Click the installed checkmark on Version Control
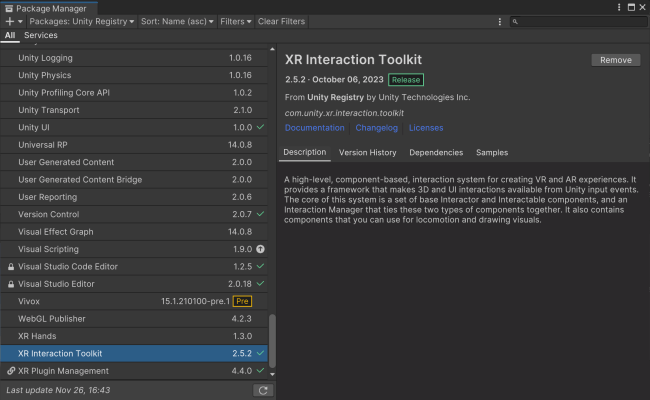The width and height of the screenshot is (650, 400). (x=260, y=214)
